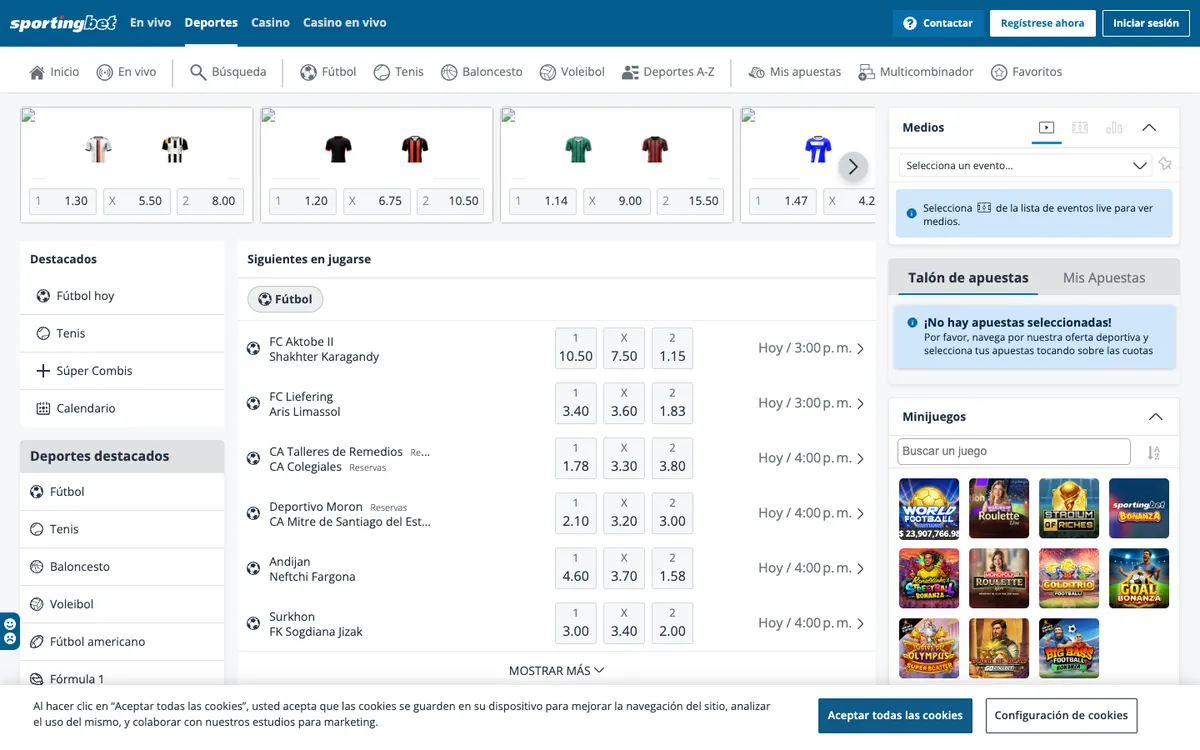Pick odds 3.00 for Surkhon

(576, 623)
